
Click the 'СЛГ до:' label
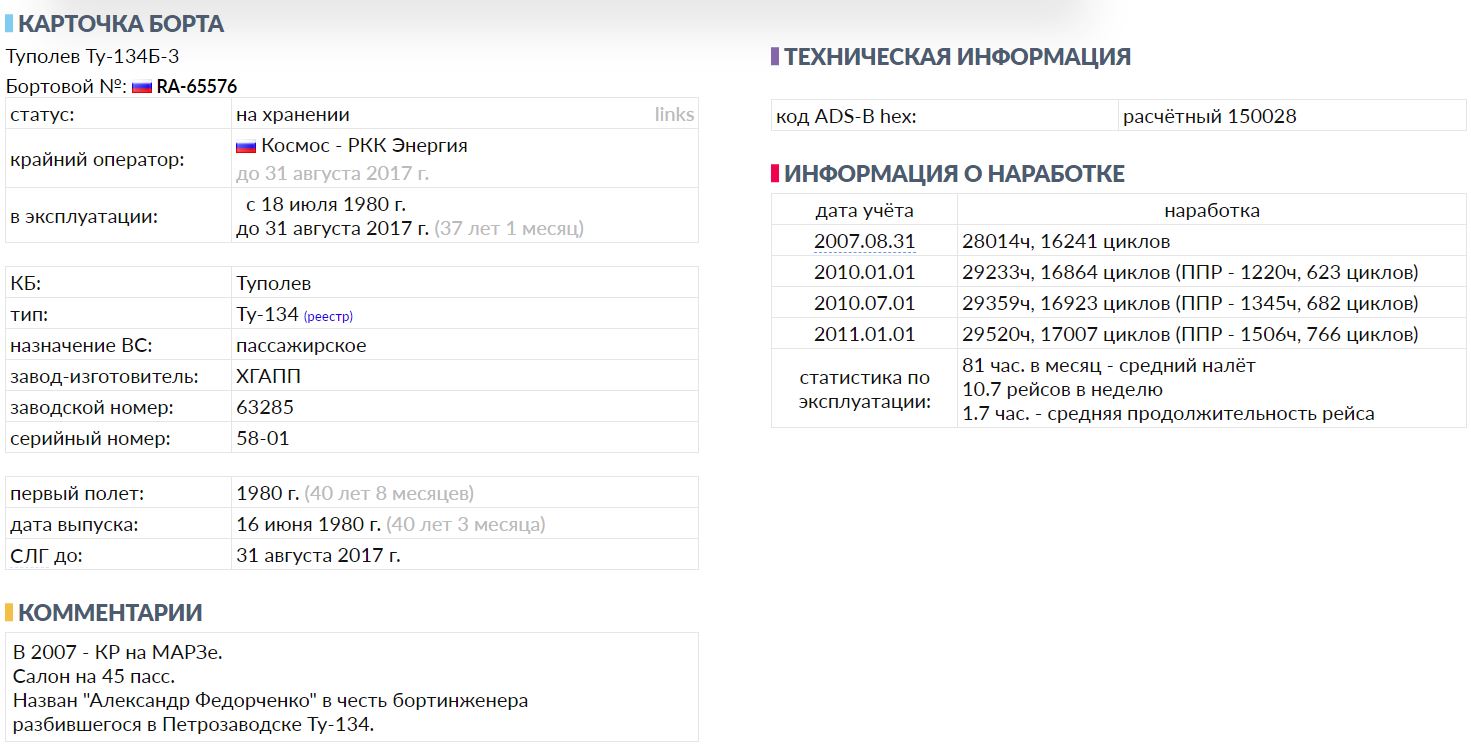(x=46, y=556)
